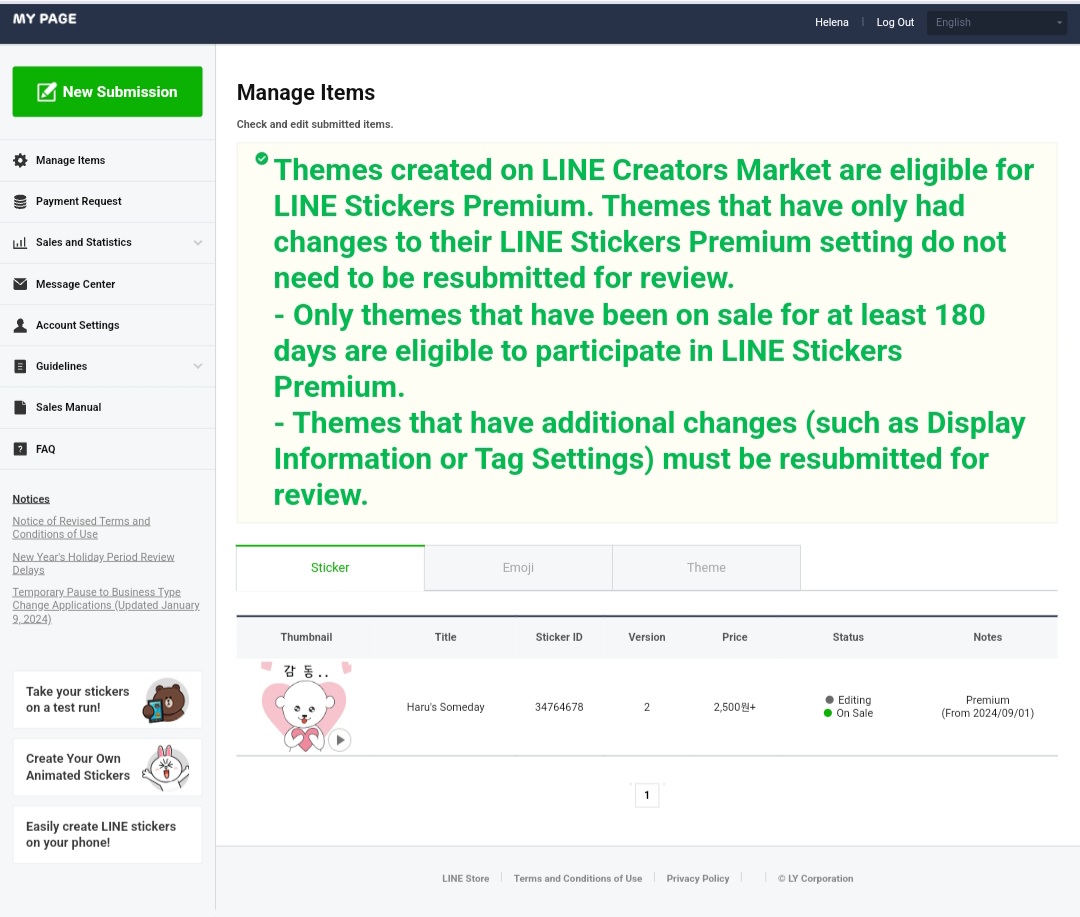The width and height of the screenshot is (1080, 917).
Task: Click the Take your stickers on a test run banner
Action: coord(107,700)
